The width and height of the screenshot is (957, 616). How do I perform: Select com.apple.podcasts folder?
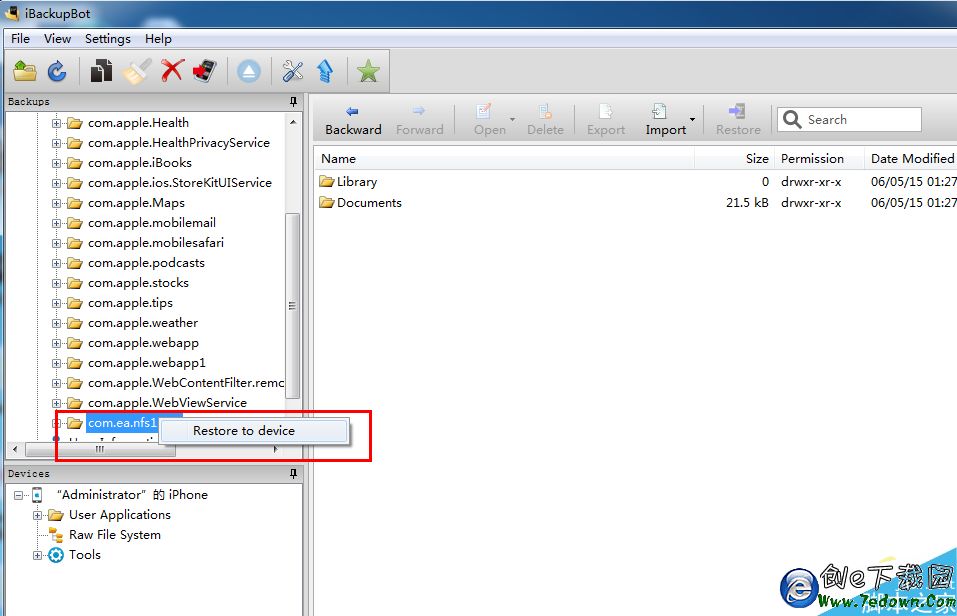(146, 263)
